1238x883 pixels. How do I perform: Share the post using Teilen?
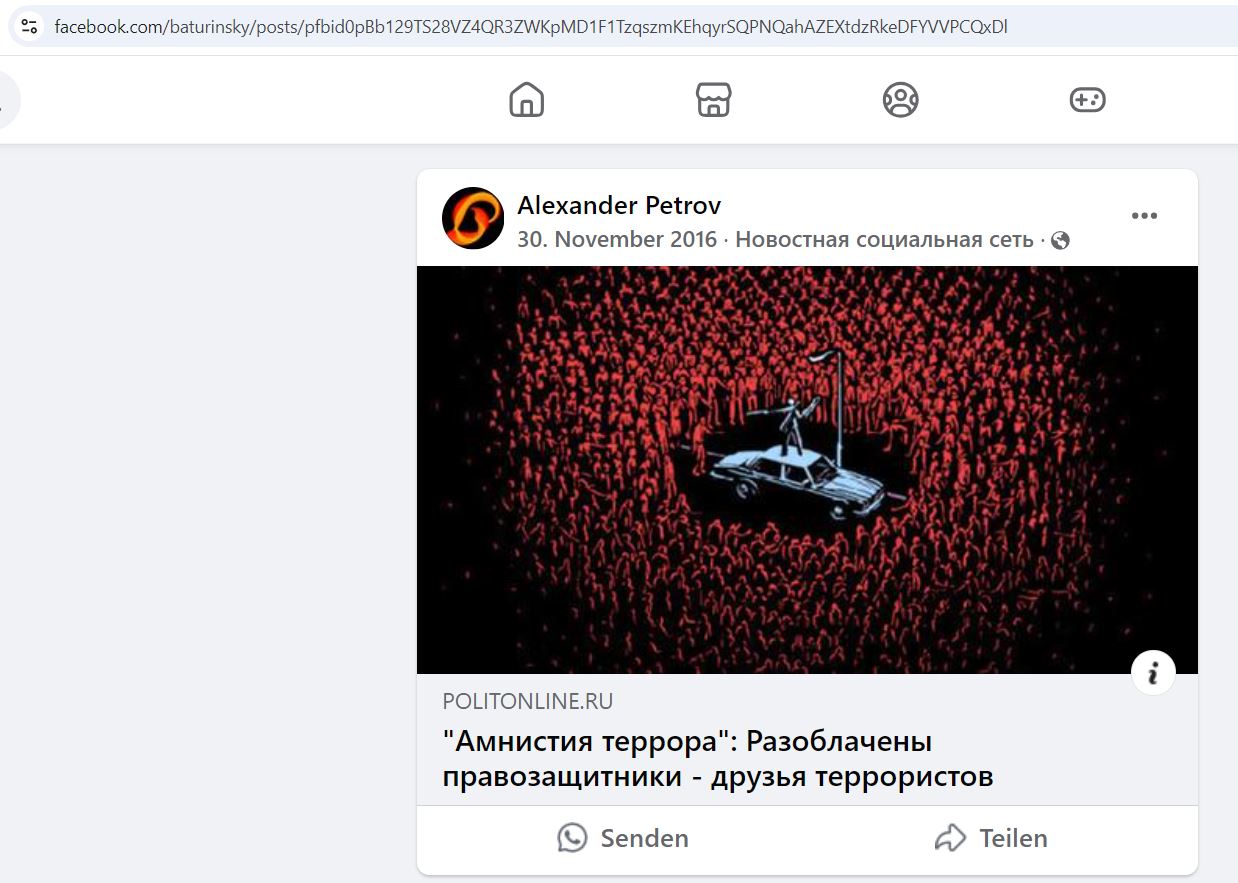(991, 838)
